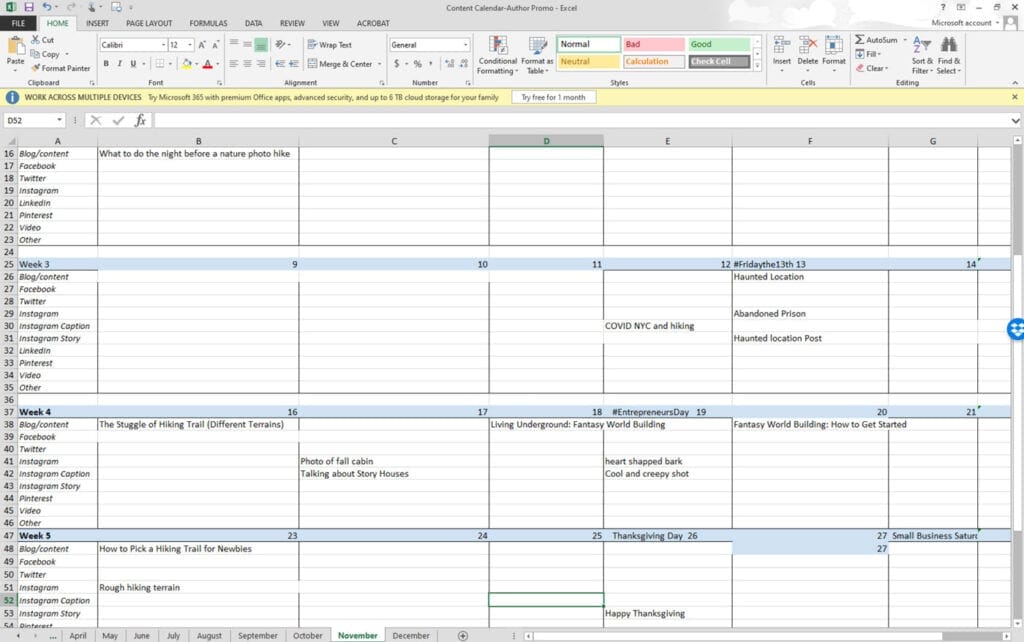This screenshot has height=642, width=1024.
Task: Expand the General number format dropdown
Action: pyautogui.click(x=465, y=45)
